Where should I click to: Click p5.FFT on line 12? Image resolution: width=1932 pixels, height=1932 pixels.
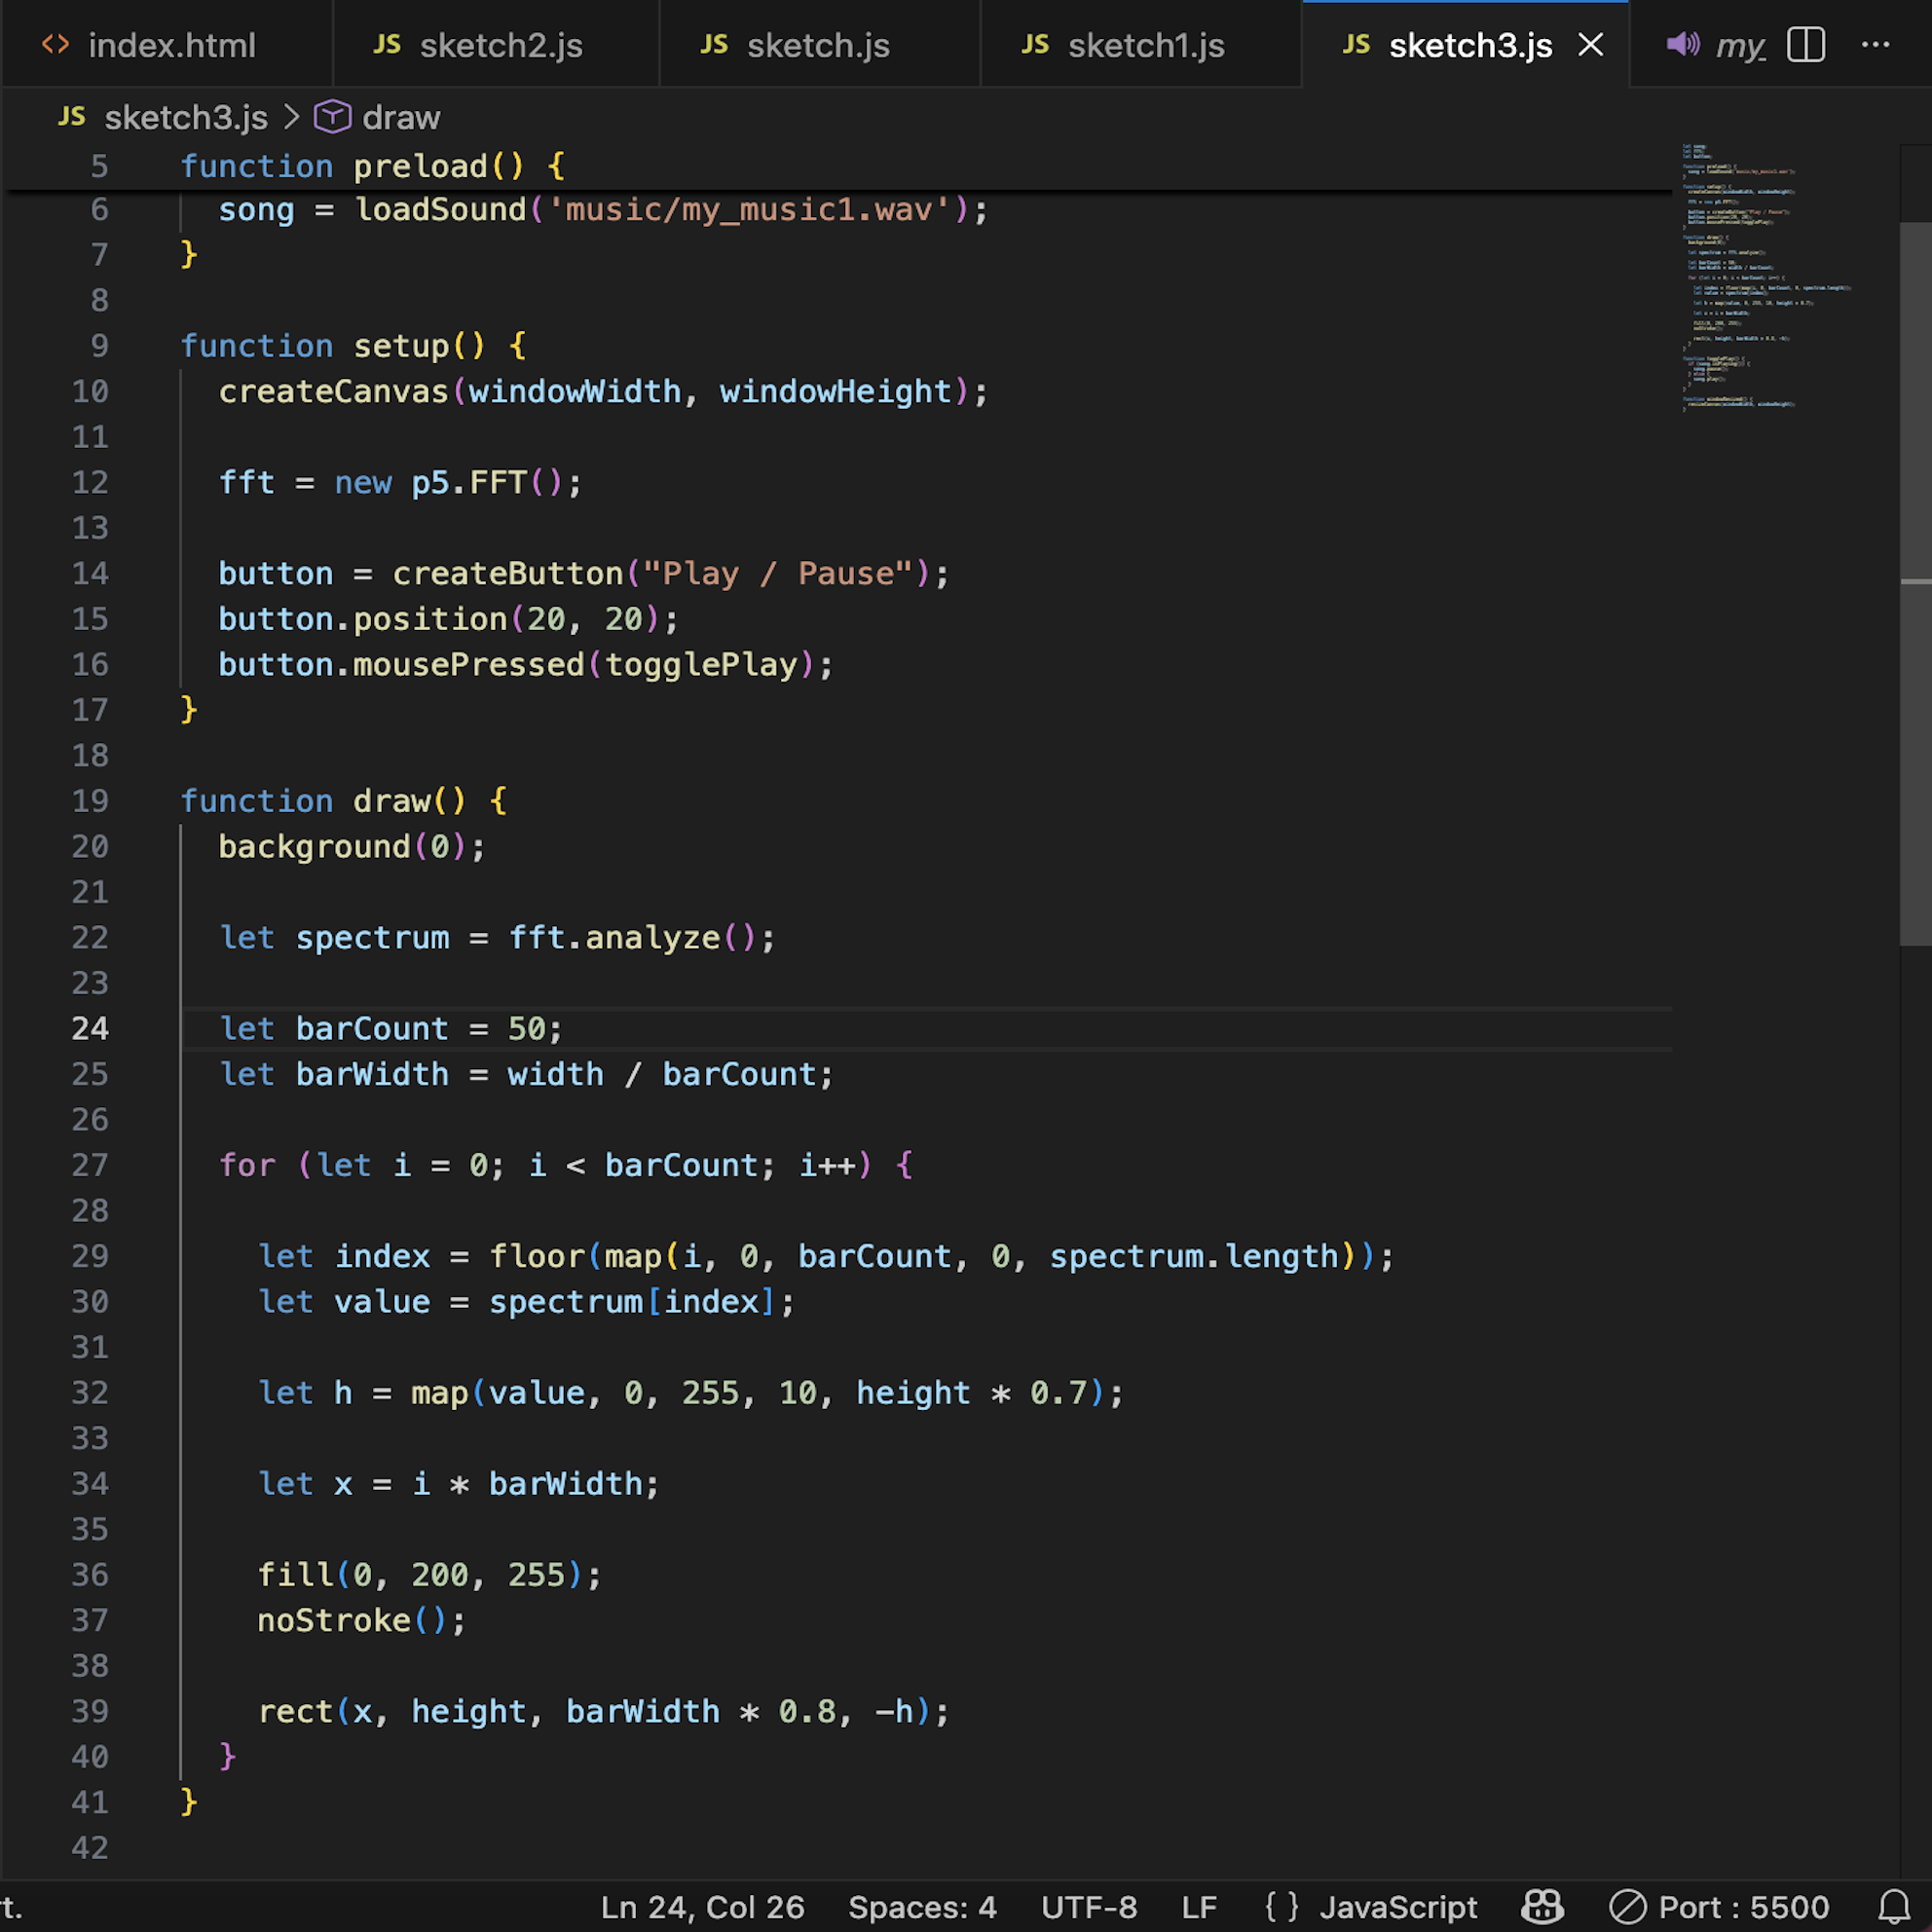coord(469,483)
